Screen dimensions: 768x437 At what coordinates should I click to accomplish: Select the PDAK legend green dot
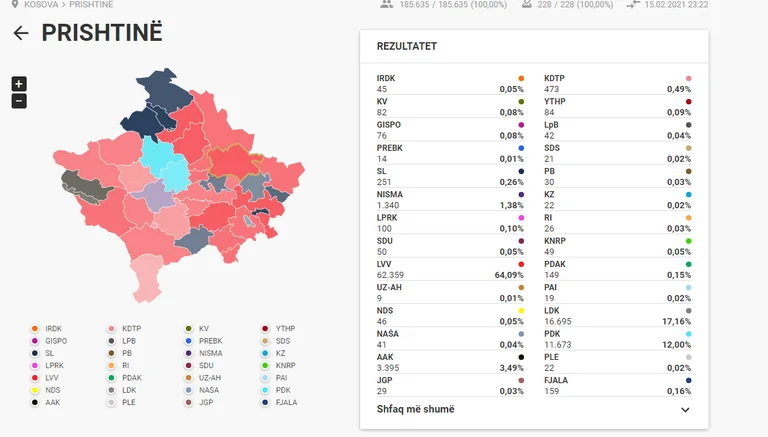[x=112, y=378]
